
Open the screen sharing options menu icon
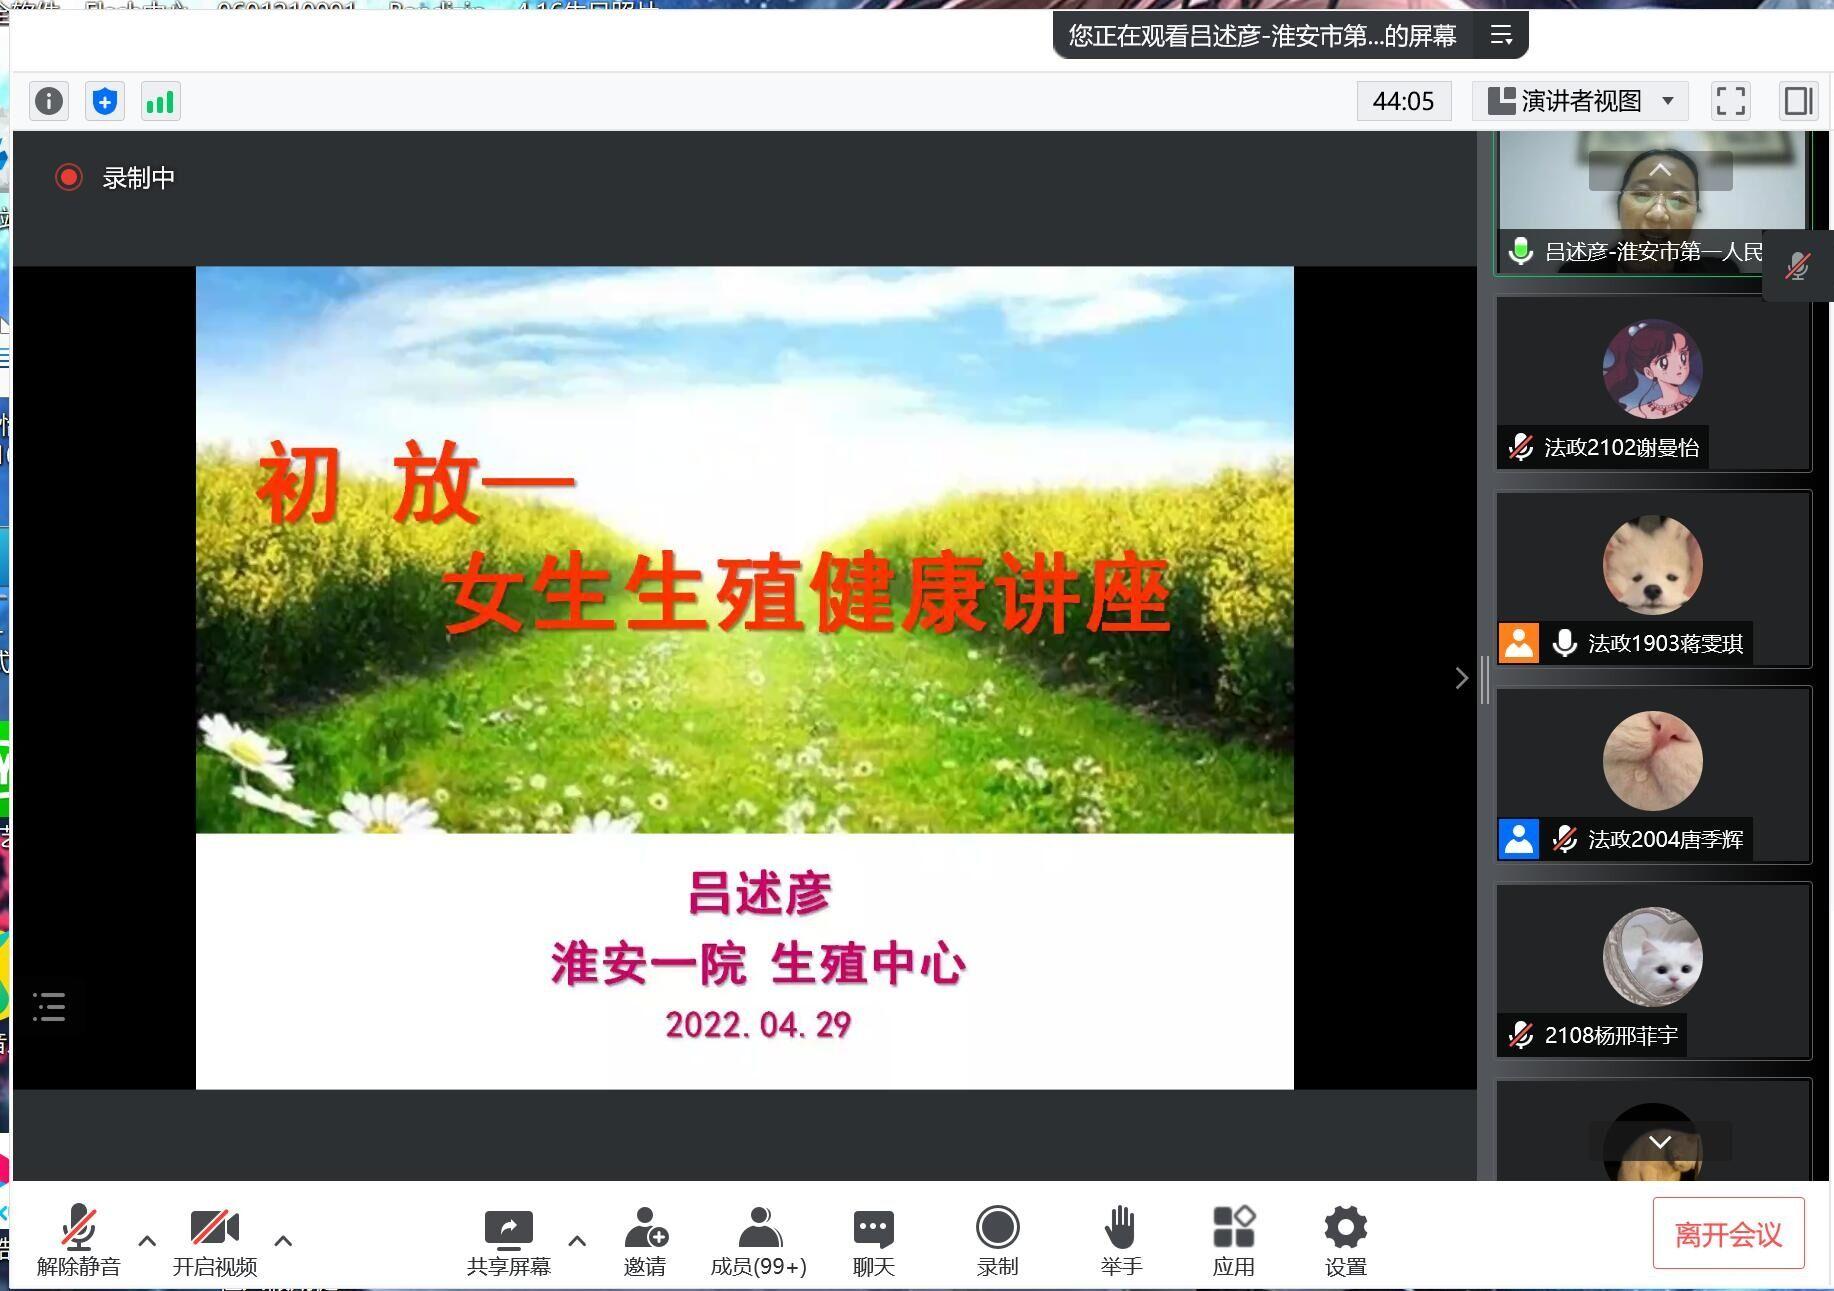(1501, 36)
